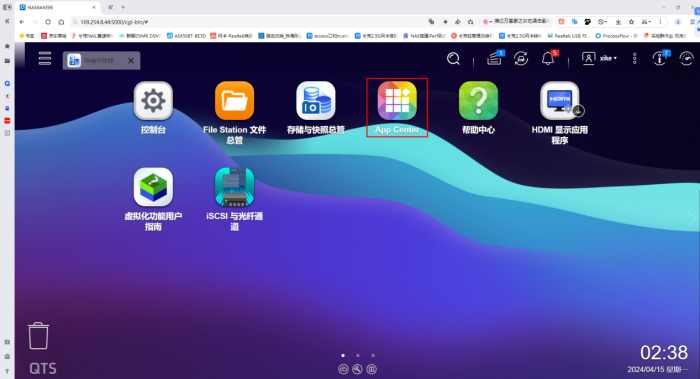Bookmark this page with star icon

coord(471,22)
